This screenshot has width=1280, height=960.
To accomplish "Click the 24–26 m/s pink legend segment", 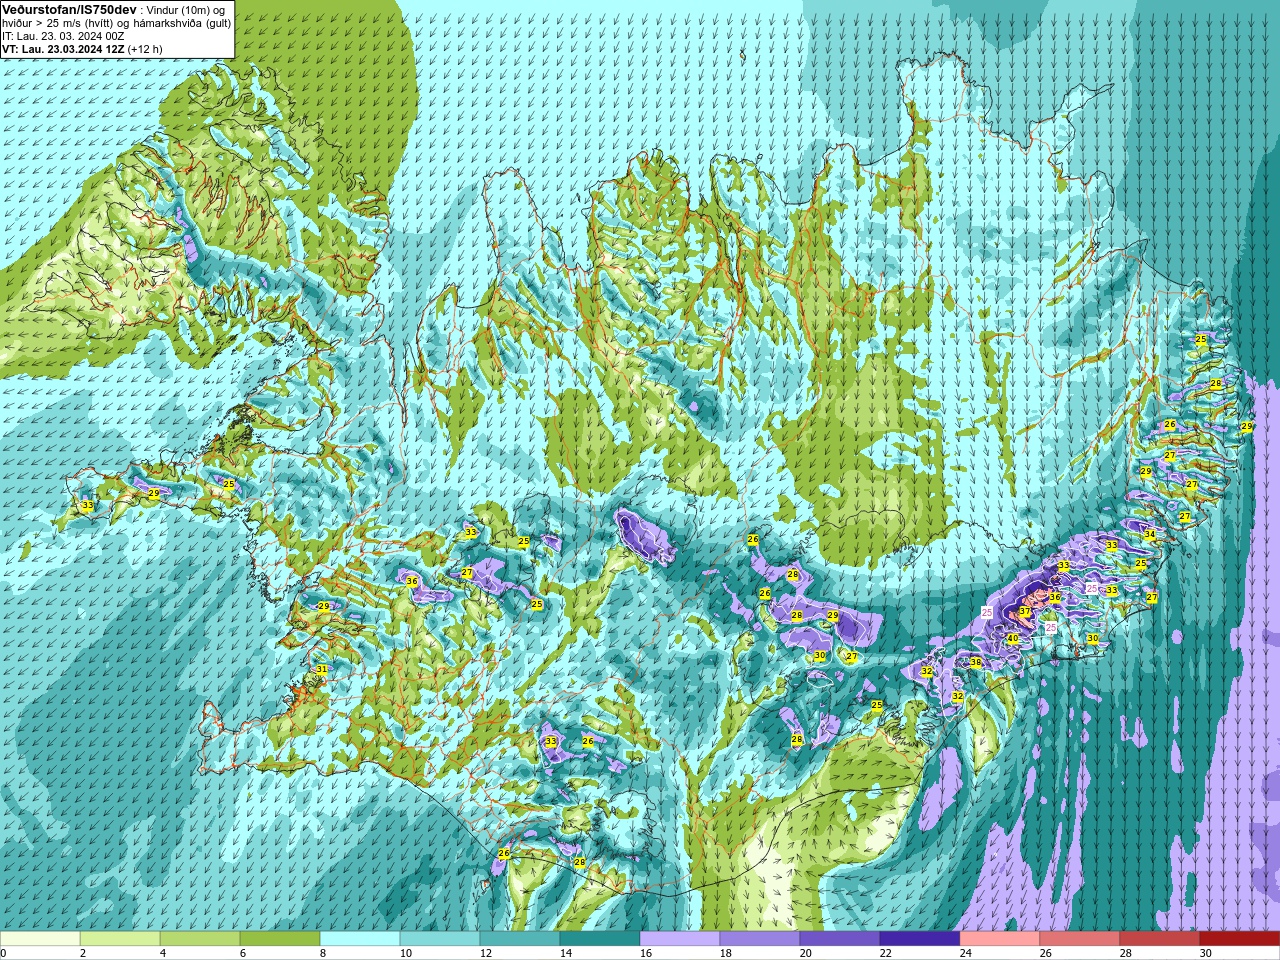I will [1000, 939].
